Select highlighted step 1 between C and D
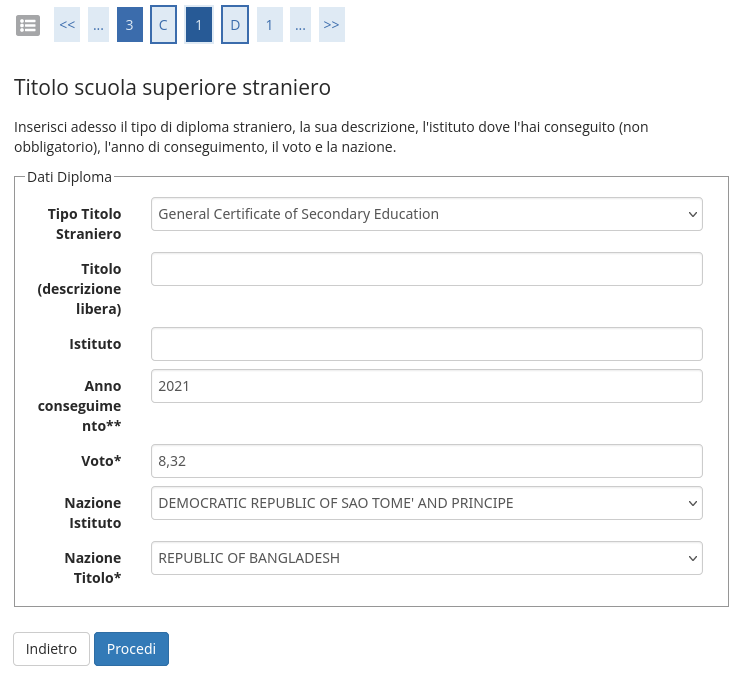This screenshot has height=690, width=733. pos(199,25)
